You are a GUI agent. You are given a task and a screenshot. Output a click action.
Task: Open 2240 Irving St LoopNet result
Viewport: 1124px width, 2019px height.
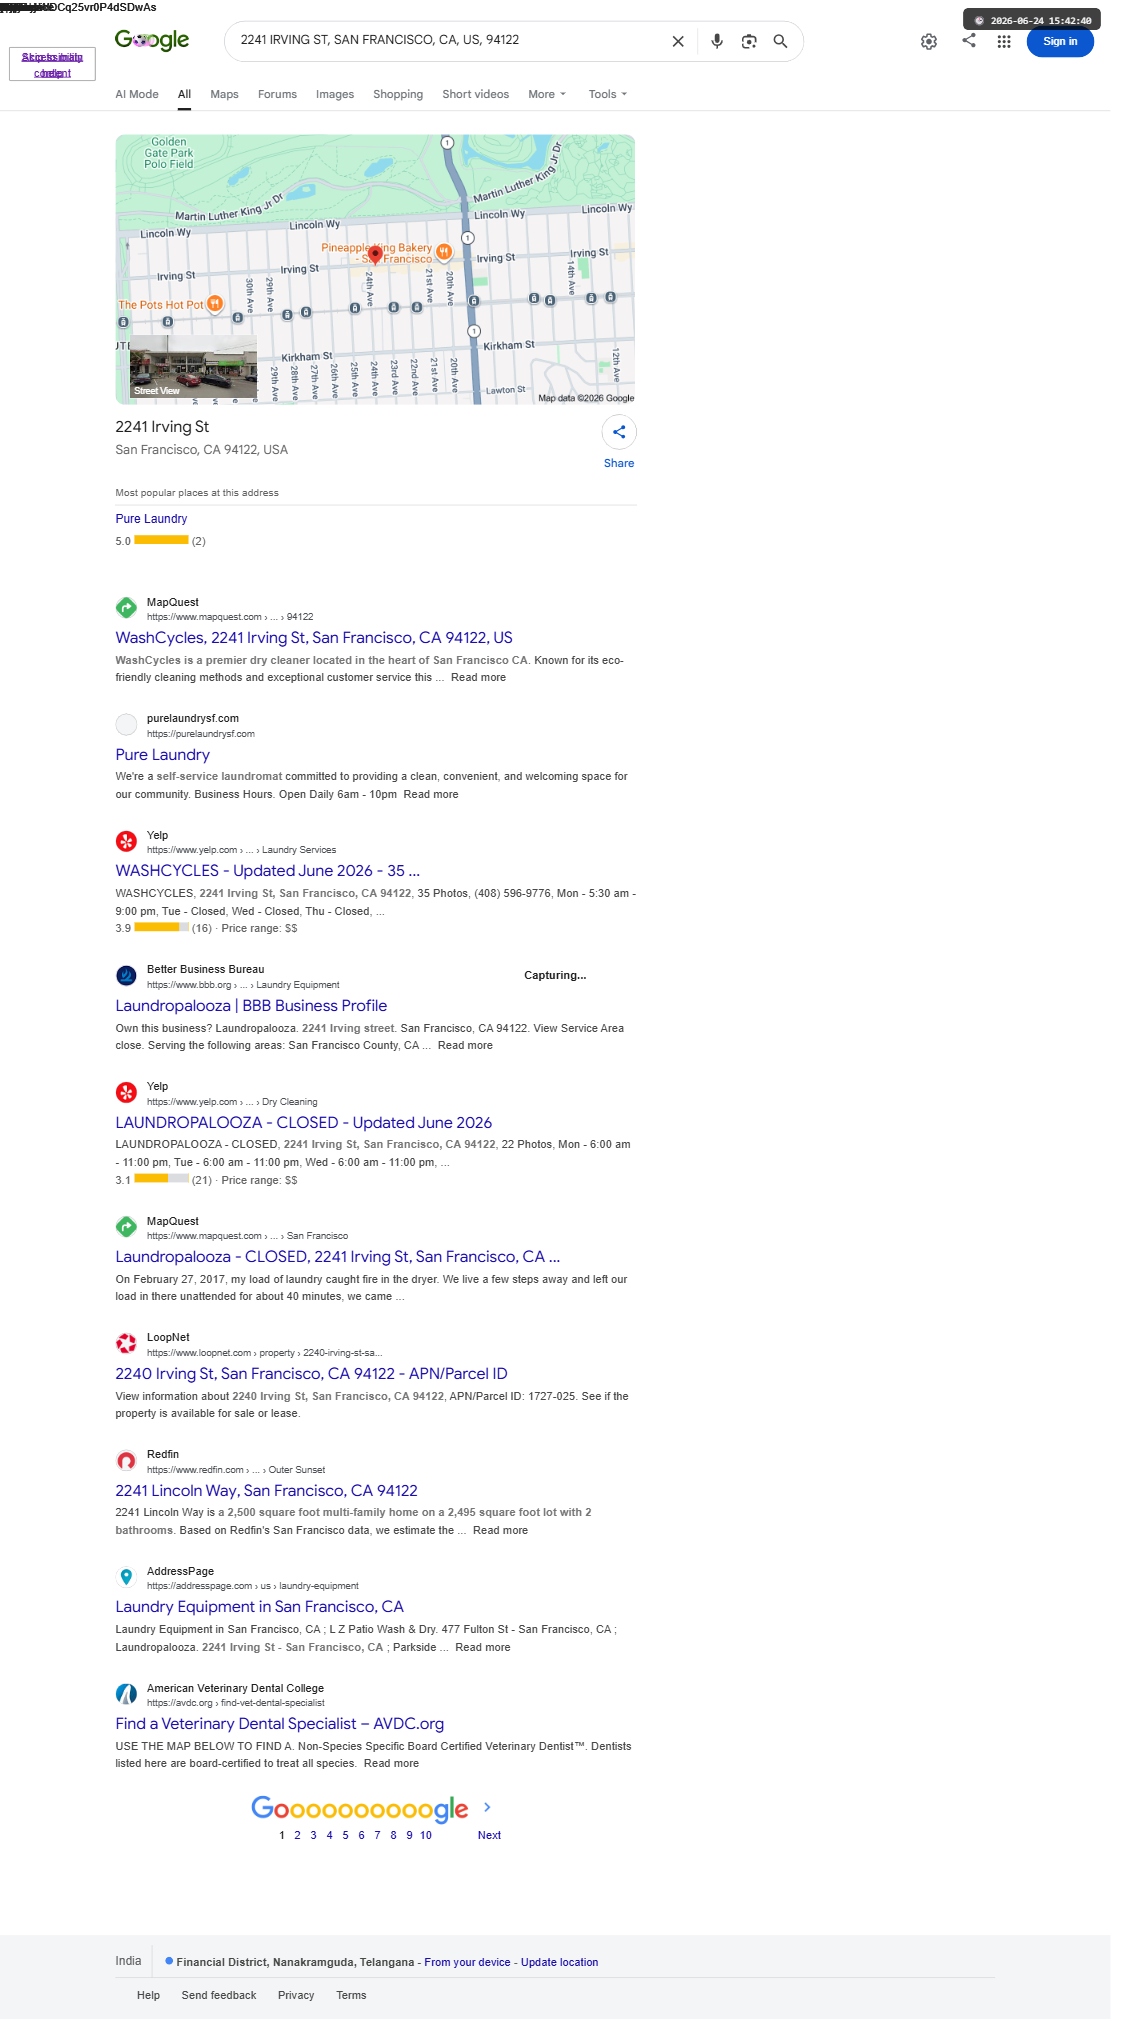311,1373
